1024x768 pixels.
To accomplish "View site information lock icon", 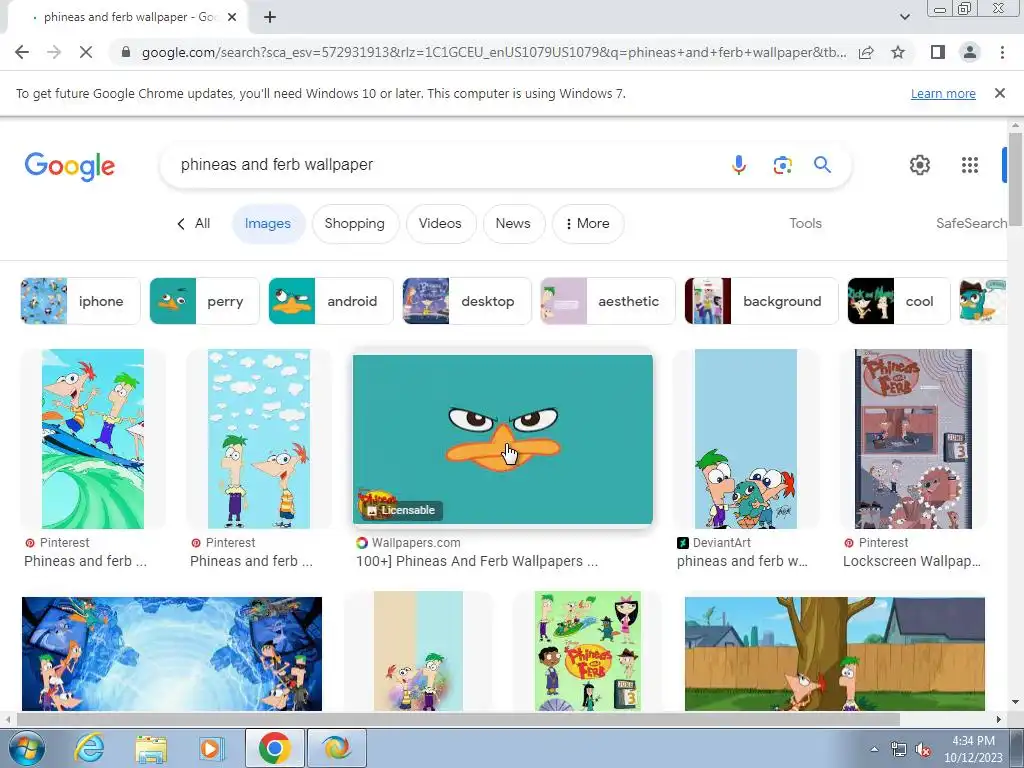I will coord(126,52).
